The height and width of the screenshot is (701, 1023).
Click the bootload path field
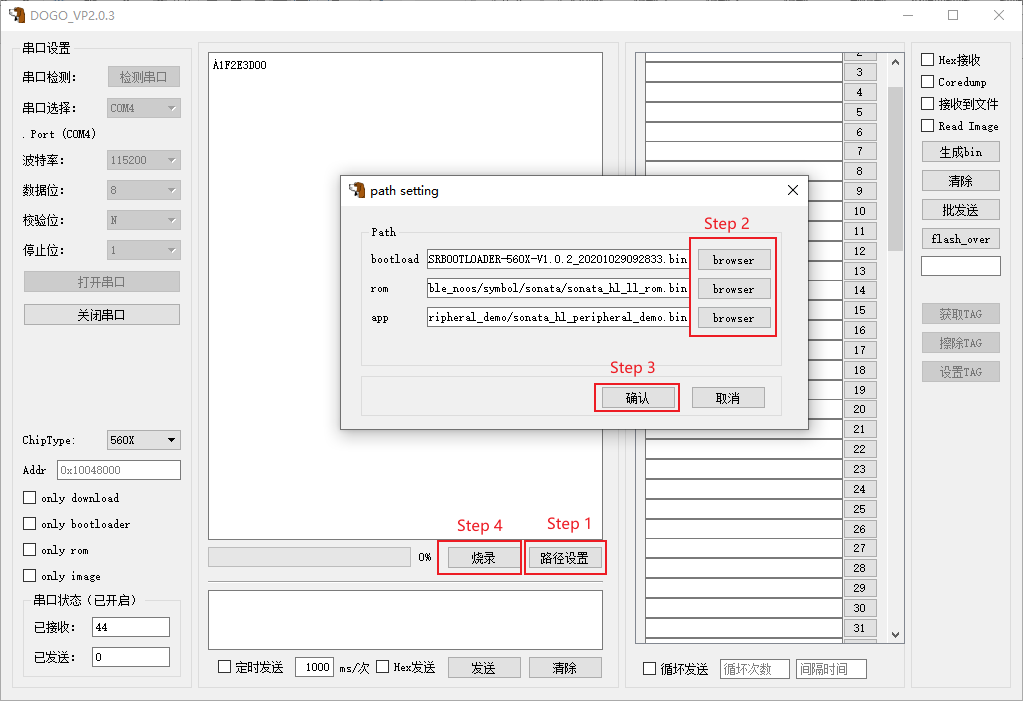click(x=558, y=259)
